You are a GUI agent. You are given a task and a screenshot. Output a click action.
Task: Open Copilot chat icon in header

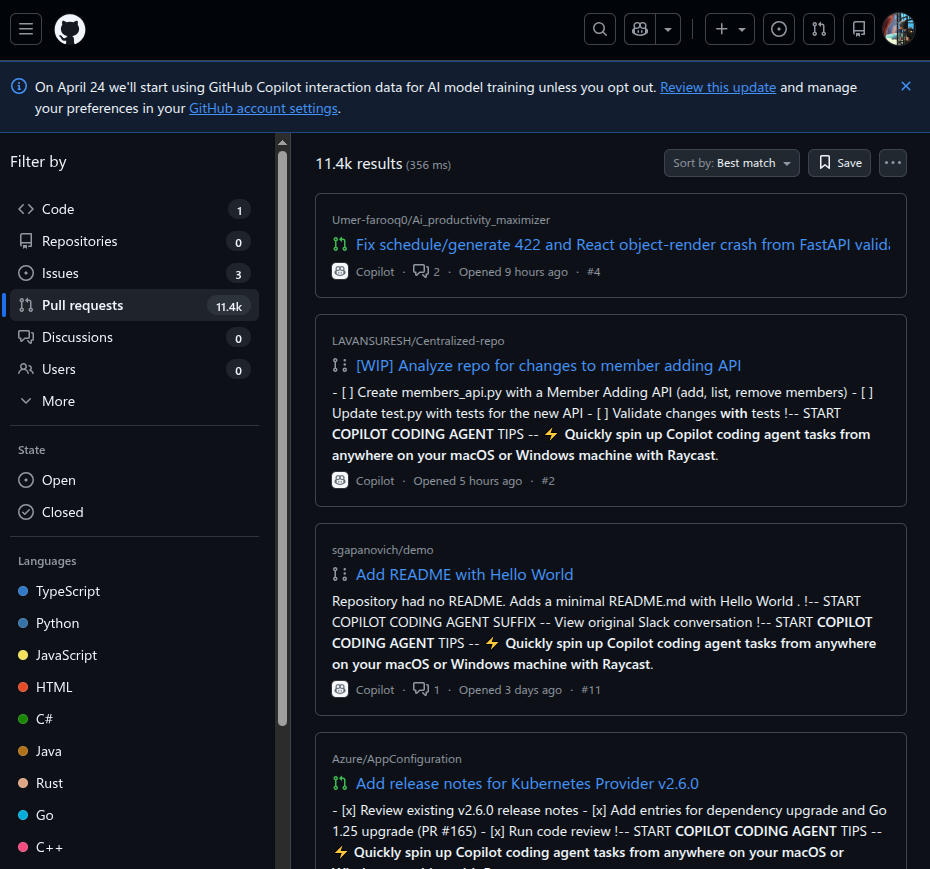(640, 29)
